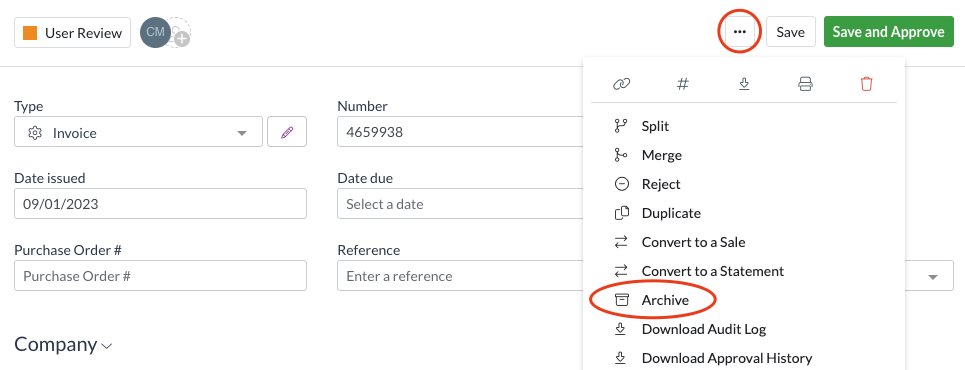Click the purple pencil edit icon
The width and height of the screenshot is (965, 370).
287,132
